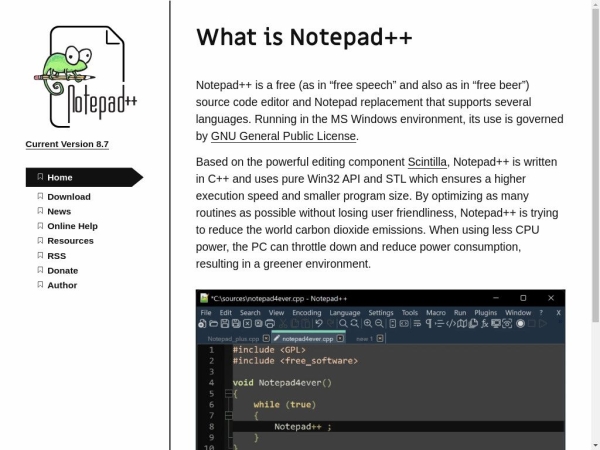
Task: Open the Plugins menu in Notepad++ screenshot
Action: (x=486, y=313)
